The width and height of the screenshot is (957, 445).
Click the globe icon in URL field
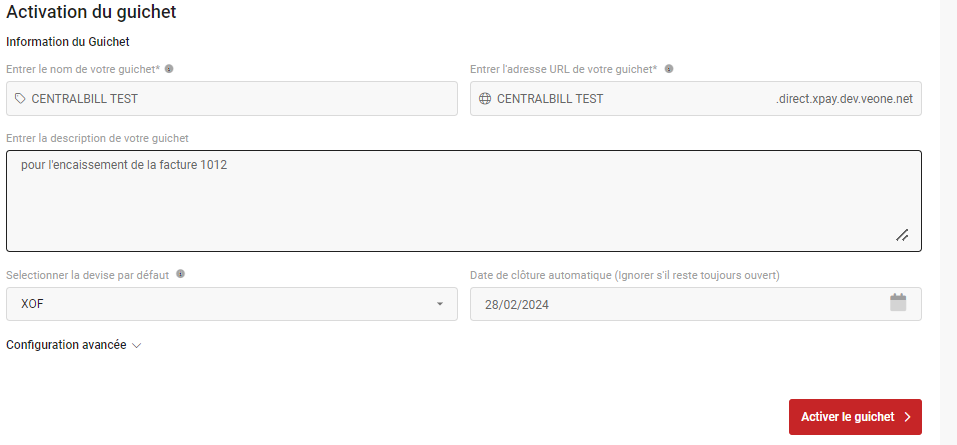485,98
